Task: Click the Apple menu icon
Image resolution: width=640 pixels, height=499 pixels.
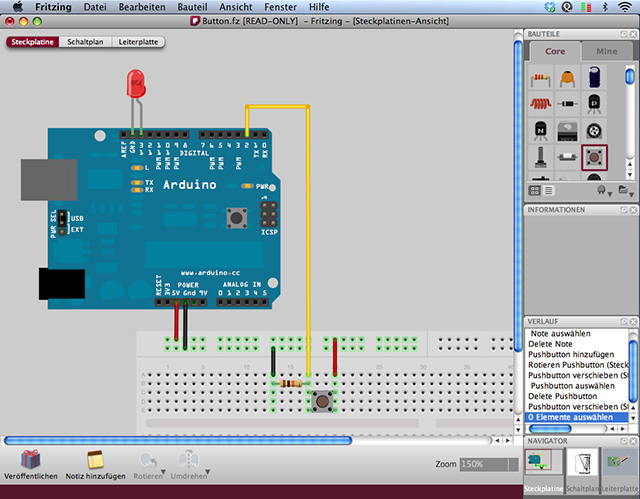Action: click(x=18, y=7)
